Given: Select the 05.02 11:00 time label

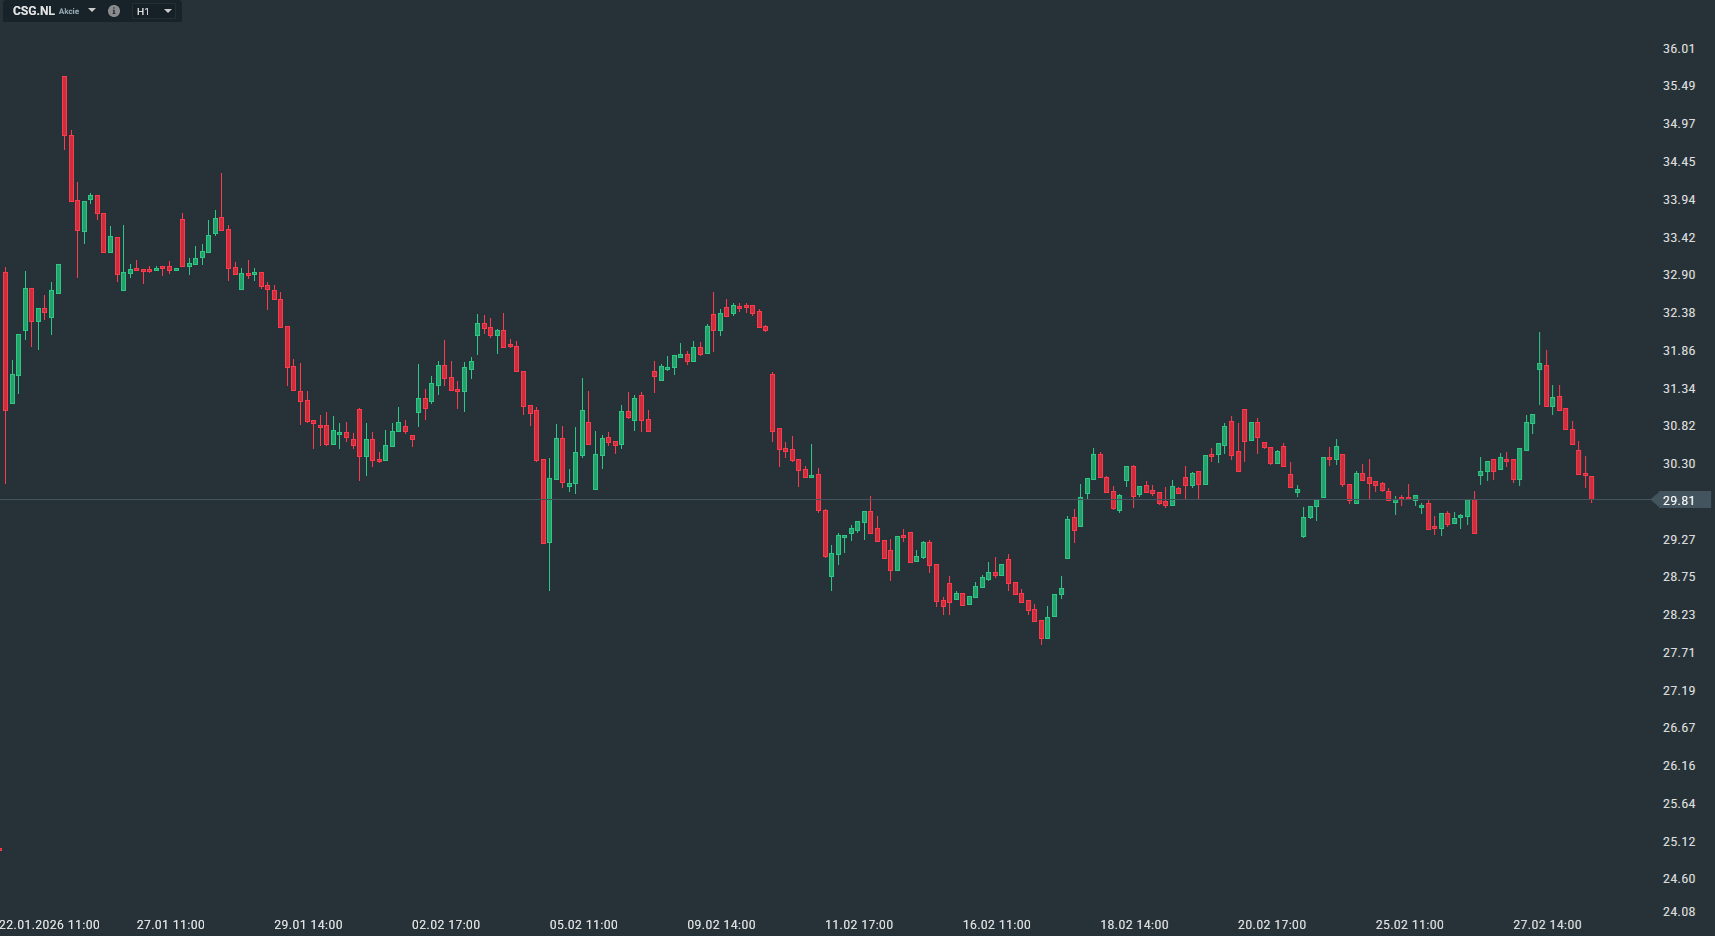Looking at the screenshot, I should click(584, 925).
